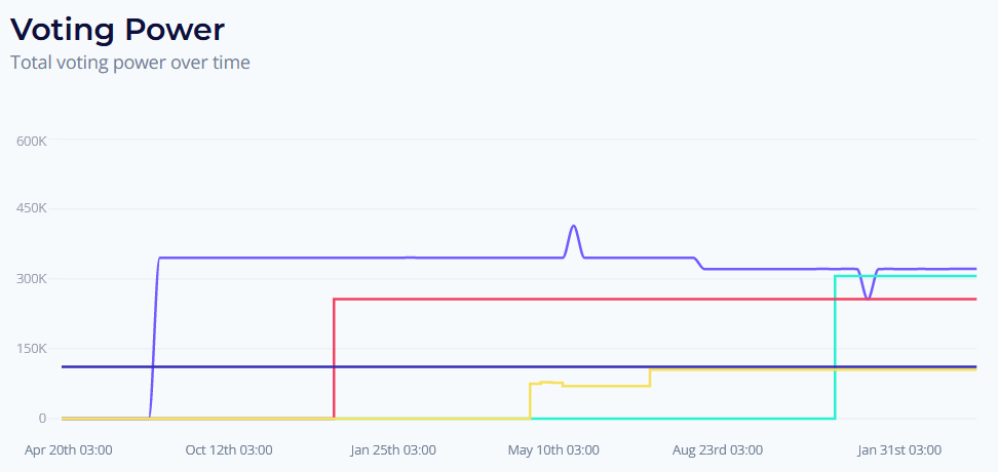Click the Oct 12th 03:00 axis label
Image resolution: width=999 pixels, height=473 pixels.
point(229,450)
